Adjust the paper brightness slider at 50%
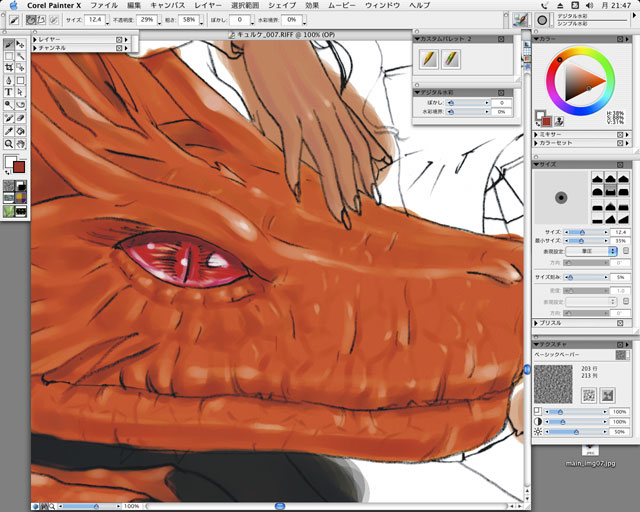Viewport: 640px width, 512px height. point(576,432)
